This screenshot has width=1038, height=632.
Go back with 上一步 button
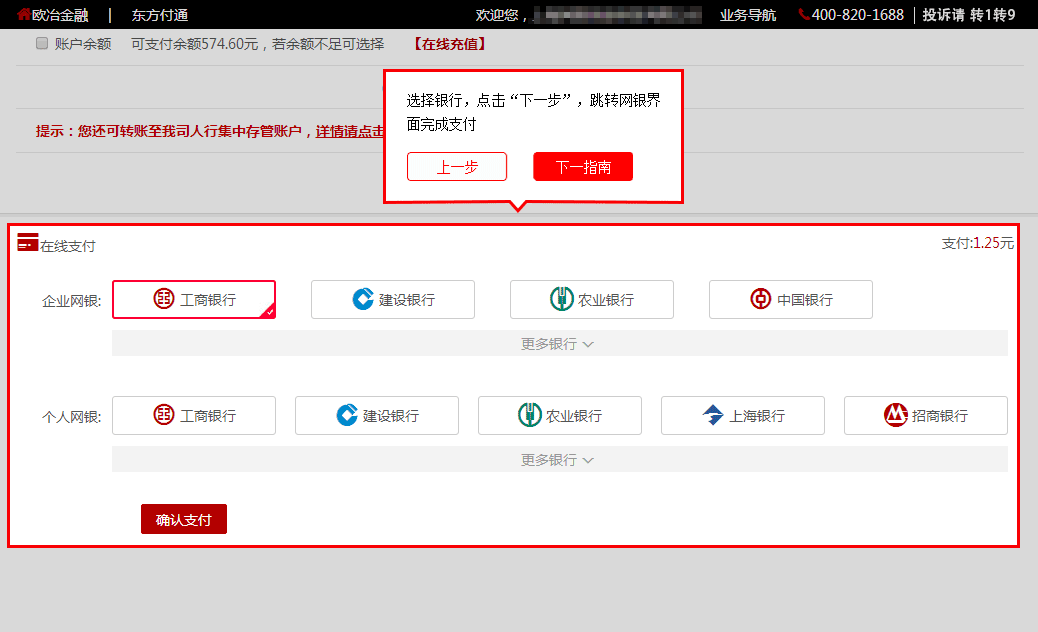point(457,167)
